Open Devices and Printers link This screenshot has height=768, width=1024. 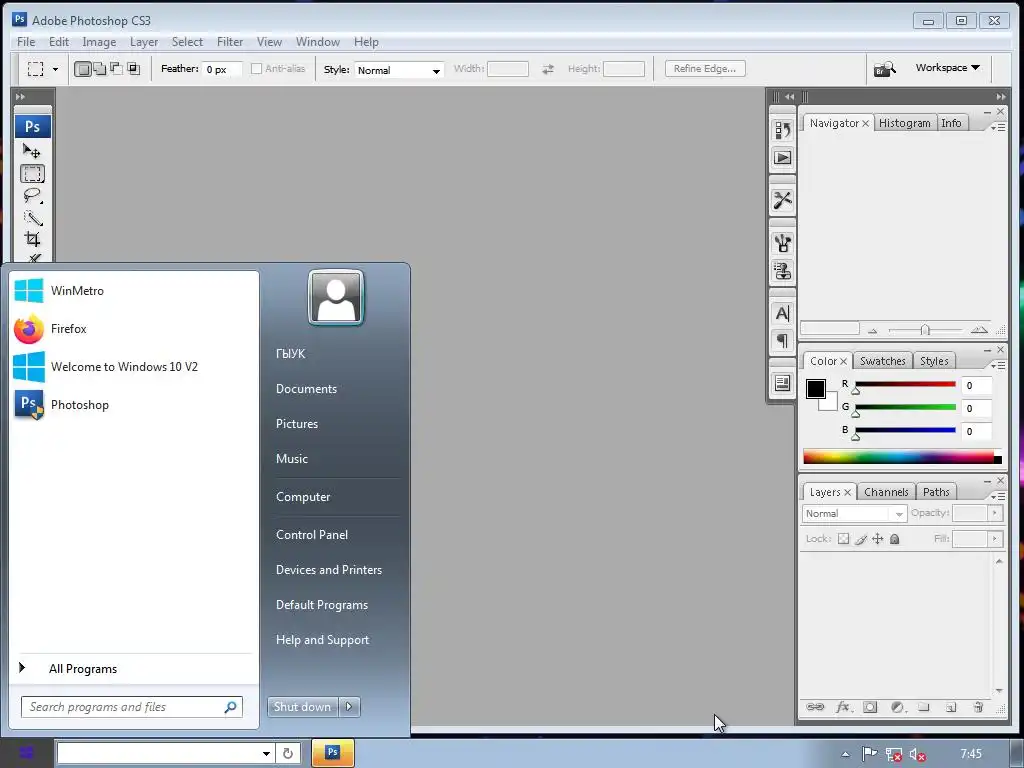click(328, 570)
